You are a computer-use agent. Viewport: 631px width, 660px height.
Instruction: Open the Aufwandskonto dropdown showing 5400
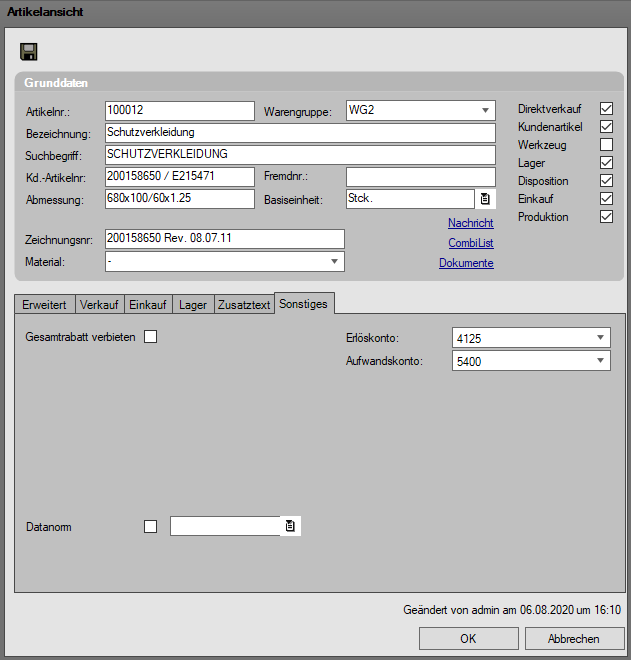pyautogui.click(x=600, y=361)
